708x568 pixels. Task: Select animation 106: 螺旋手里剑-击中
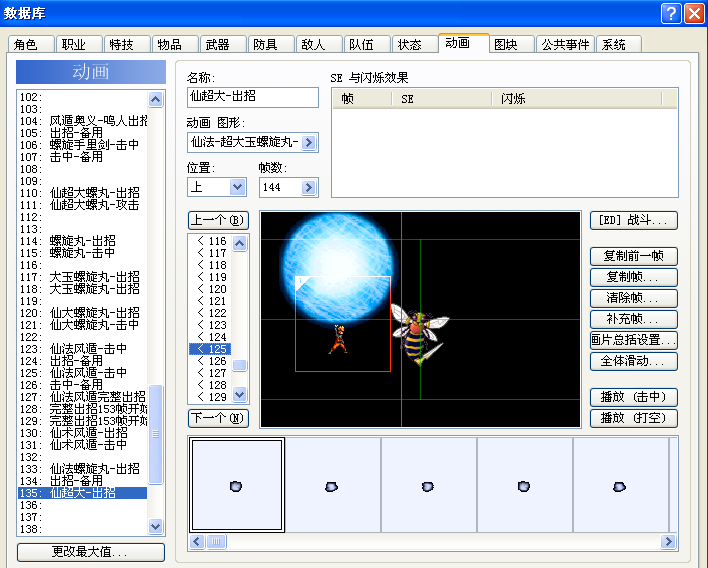83,145
